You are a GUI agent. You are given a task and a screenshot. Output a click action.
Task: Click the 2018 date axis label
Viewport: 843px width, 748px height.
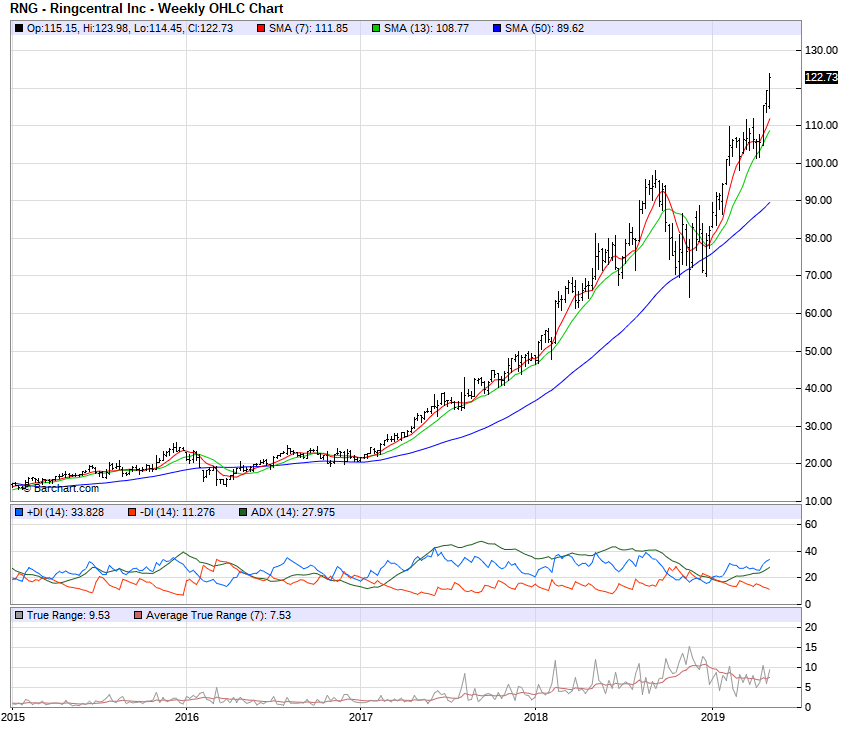tap(536, 717)
